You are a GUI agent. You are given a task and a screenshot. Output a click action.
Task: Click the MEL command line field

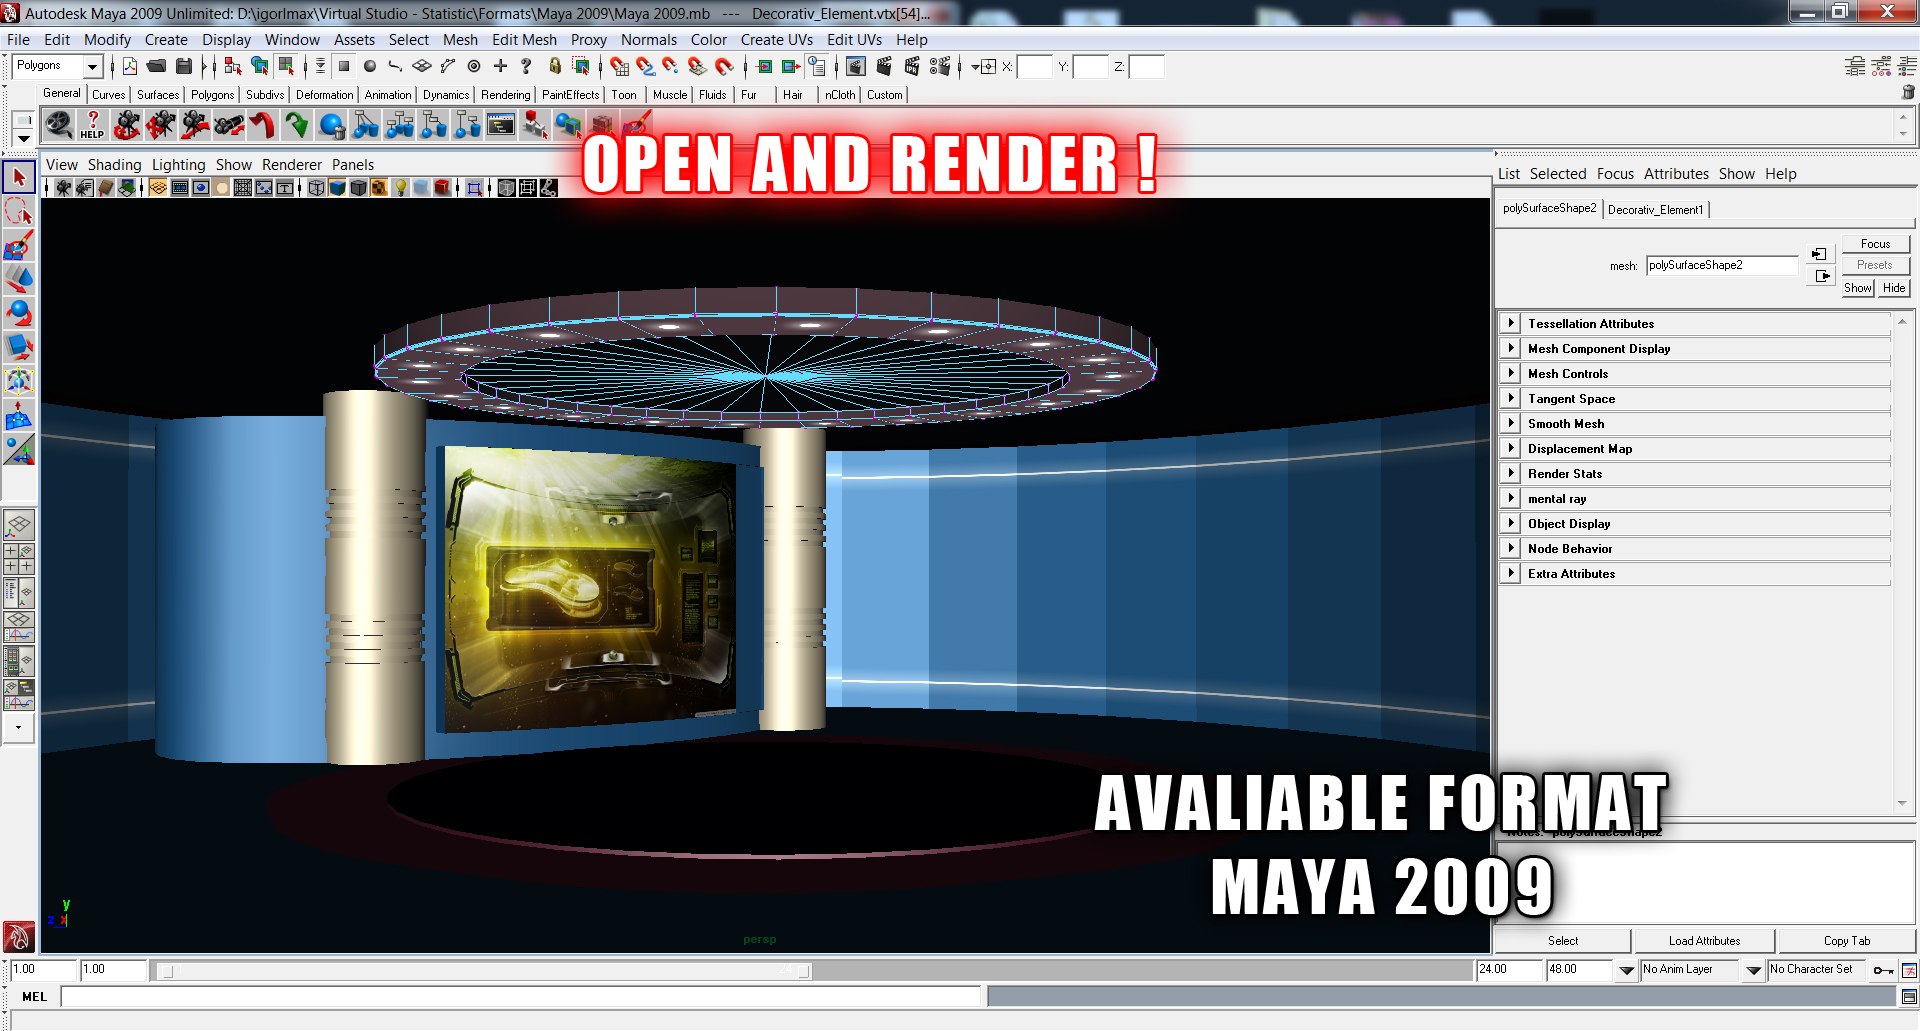click(x=521, y=996)
